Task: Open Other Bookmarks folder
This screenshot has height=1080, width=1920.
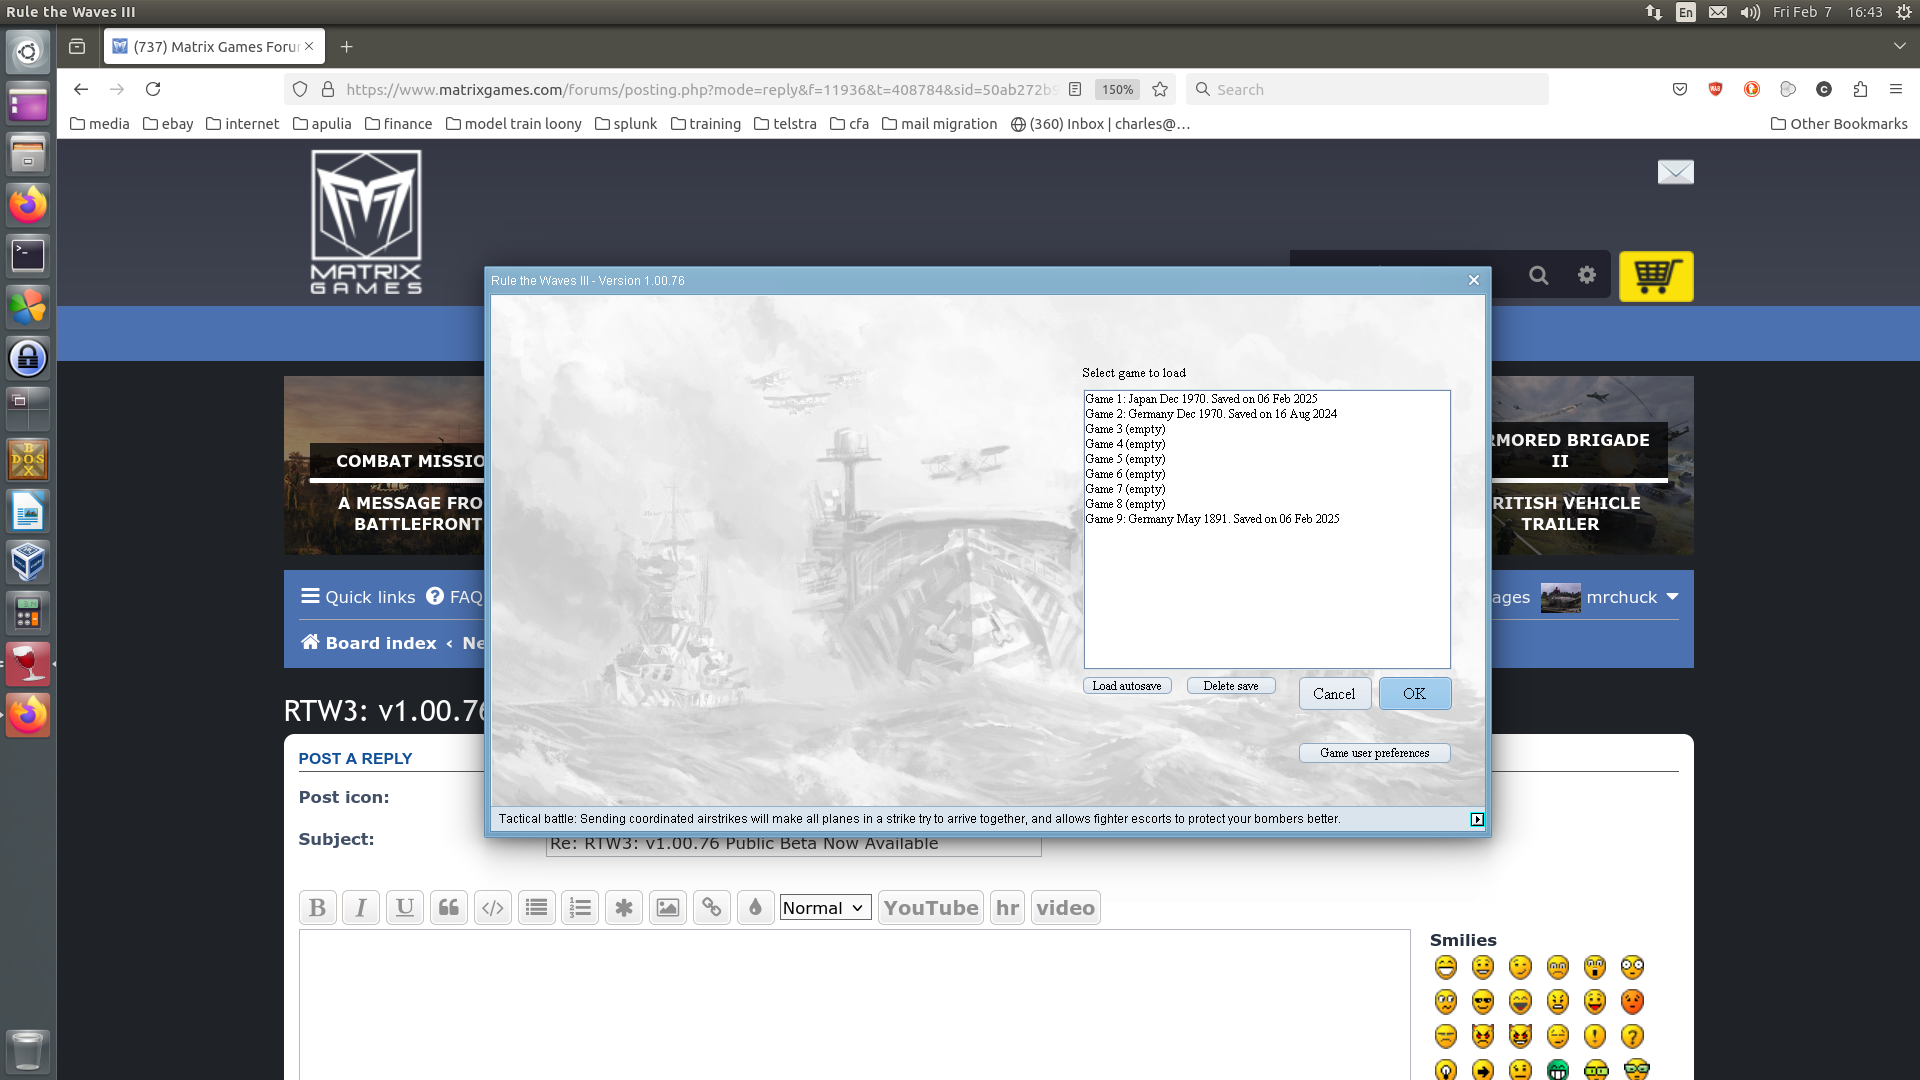Action: click(x=1839, y=124)
